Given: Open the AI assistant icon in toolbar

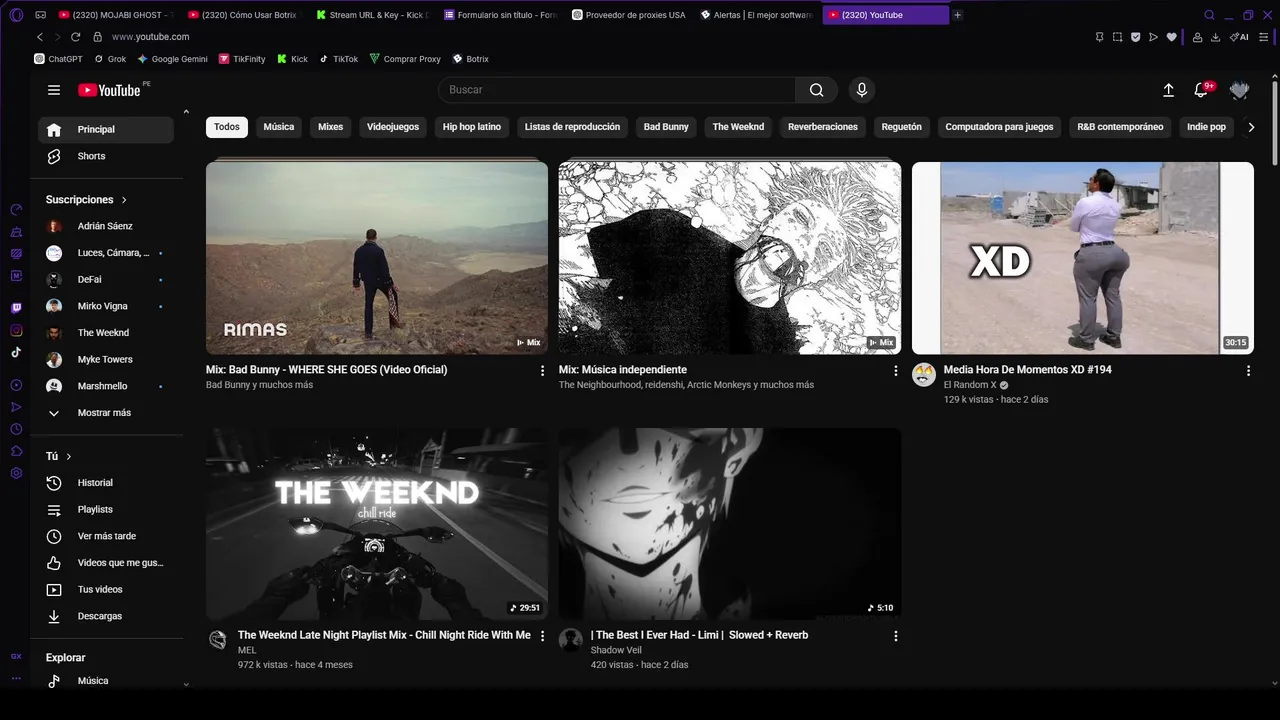Looking at the screenshot, I should click(1239, 37).
